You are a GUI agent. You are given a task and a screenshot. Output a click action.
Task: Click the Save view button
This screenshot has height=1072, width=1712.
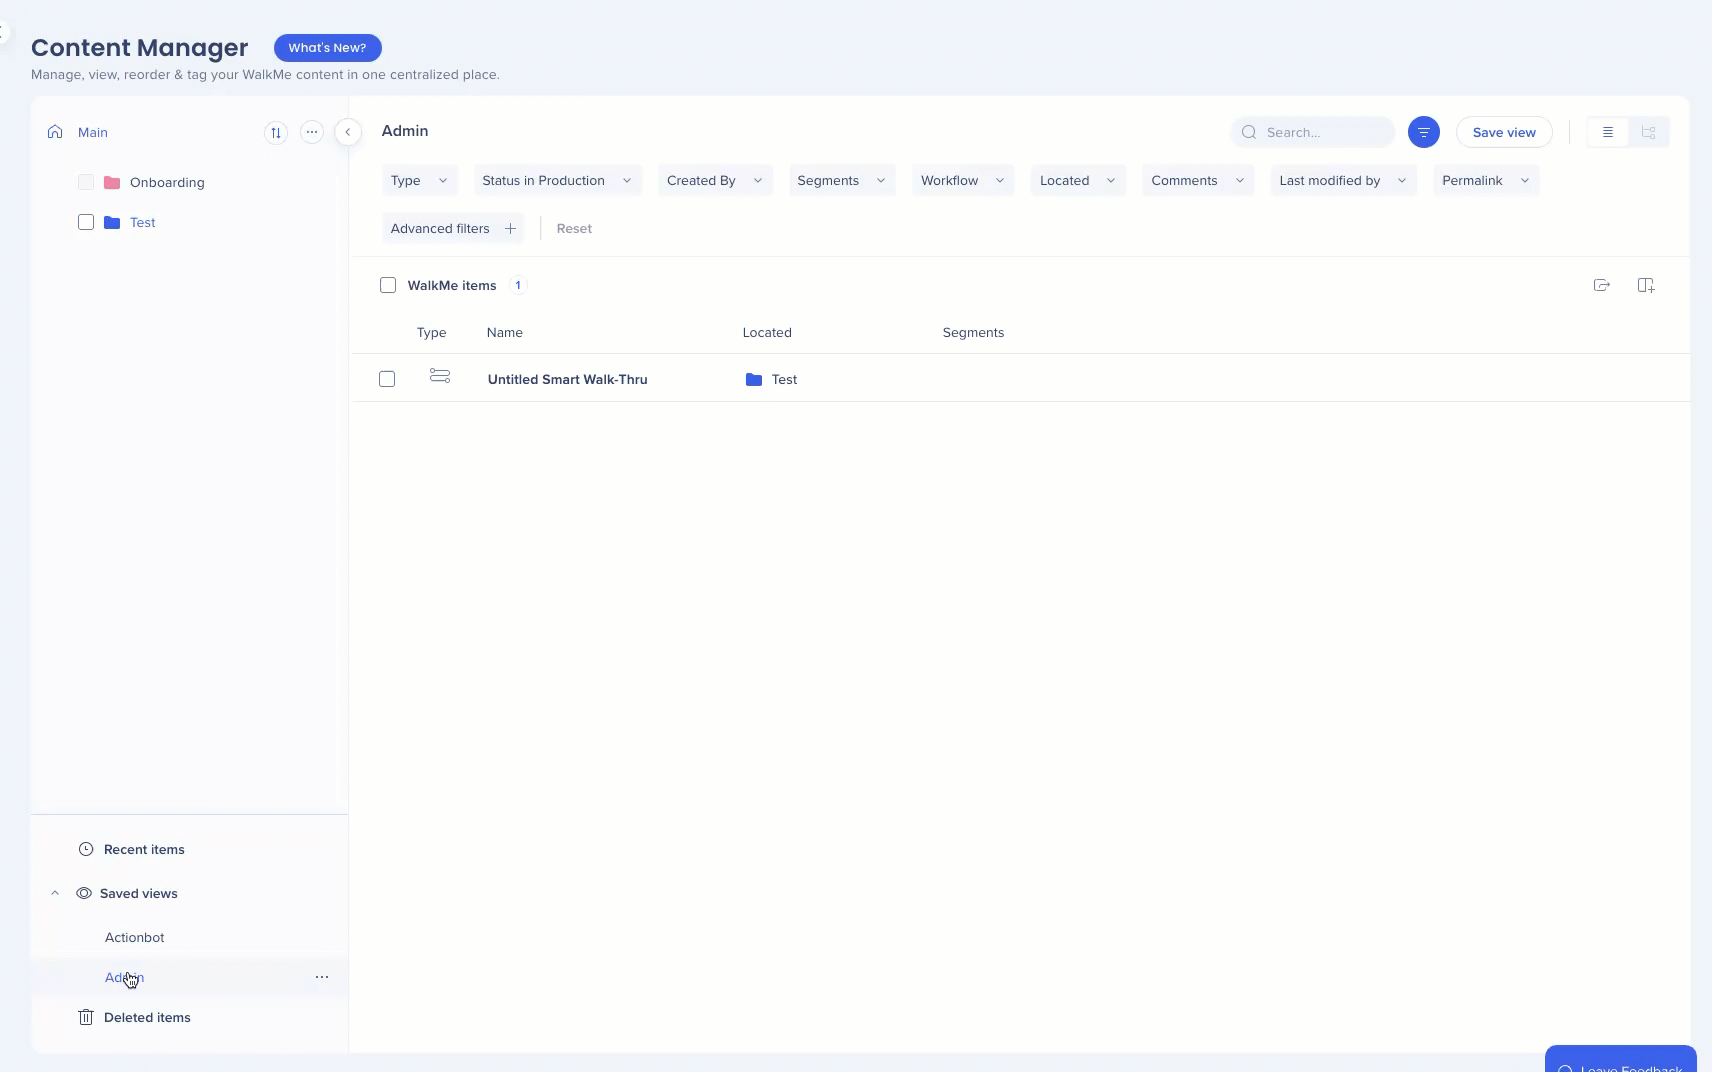1504,132
